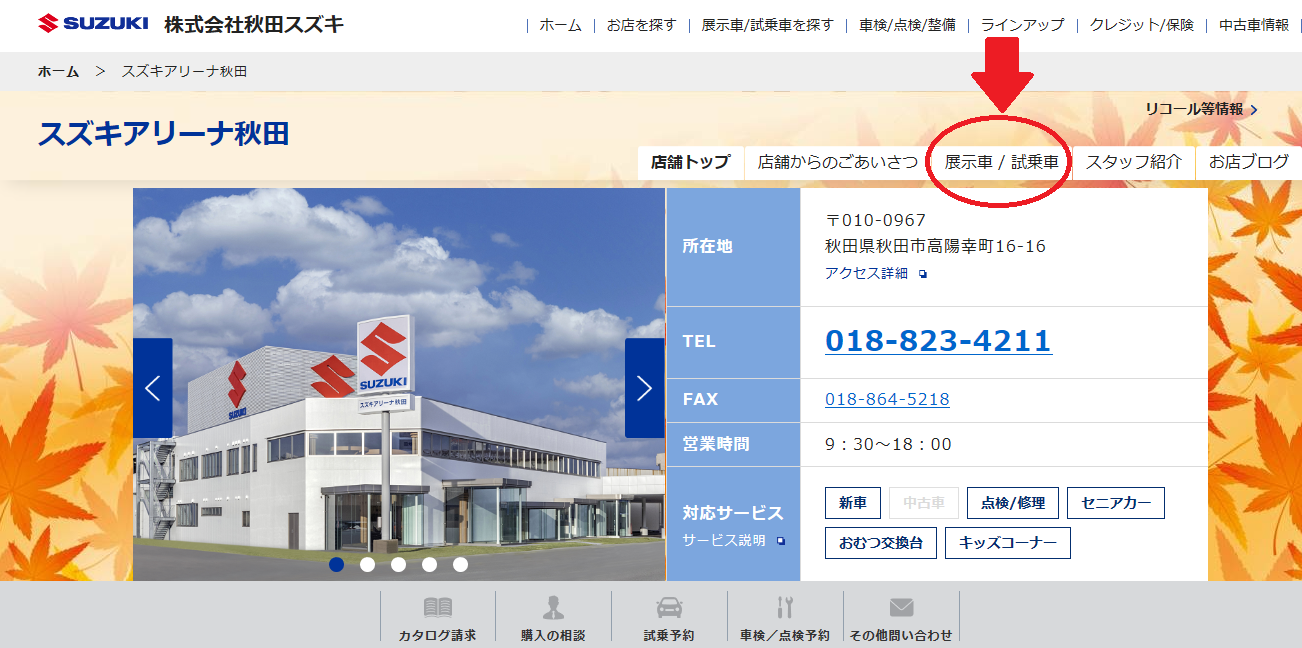This screenshot has height=648, width=1302.
Task: Open クレジット/保険 in top navigation
Action: click(x=1141, y=25)
